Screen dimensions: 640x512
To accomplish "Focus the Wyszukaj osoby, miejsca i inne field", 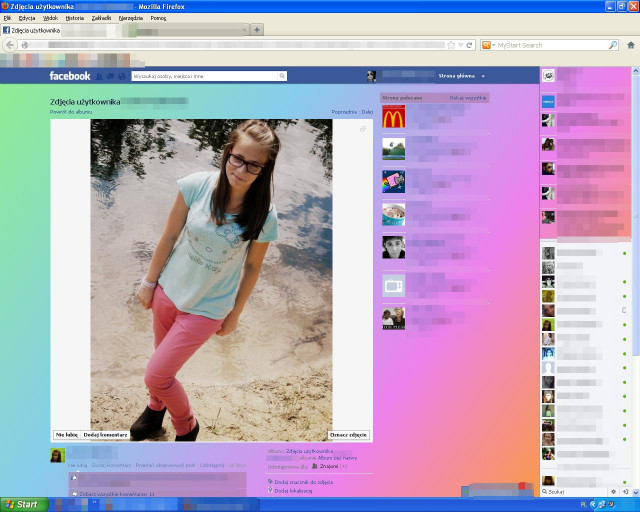I will click(x=204, y=76).
